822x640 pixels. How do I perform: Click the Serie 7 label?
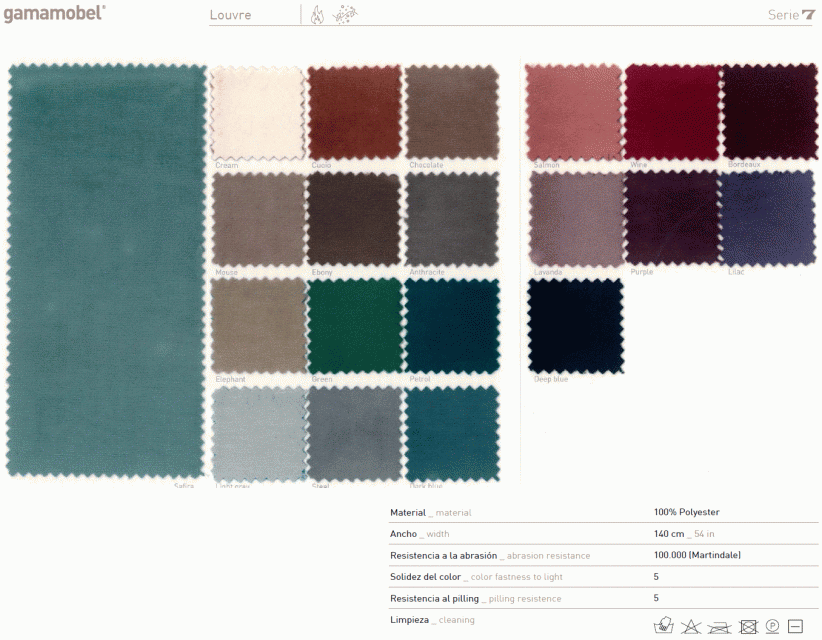coord(790,15)
